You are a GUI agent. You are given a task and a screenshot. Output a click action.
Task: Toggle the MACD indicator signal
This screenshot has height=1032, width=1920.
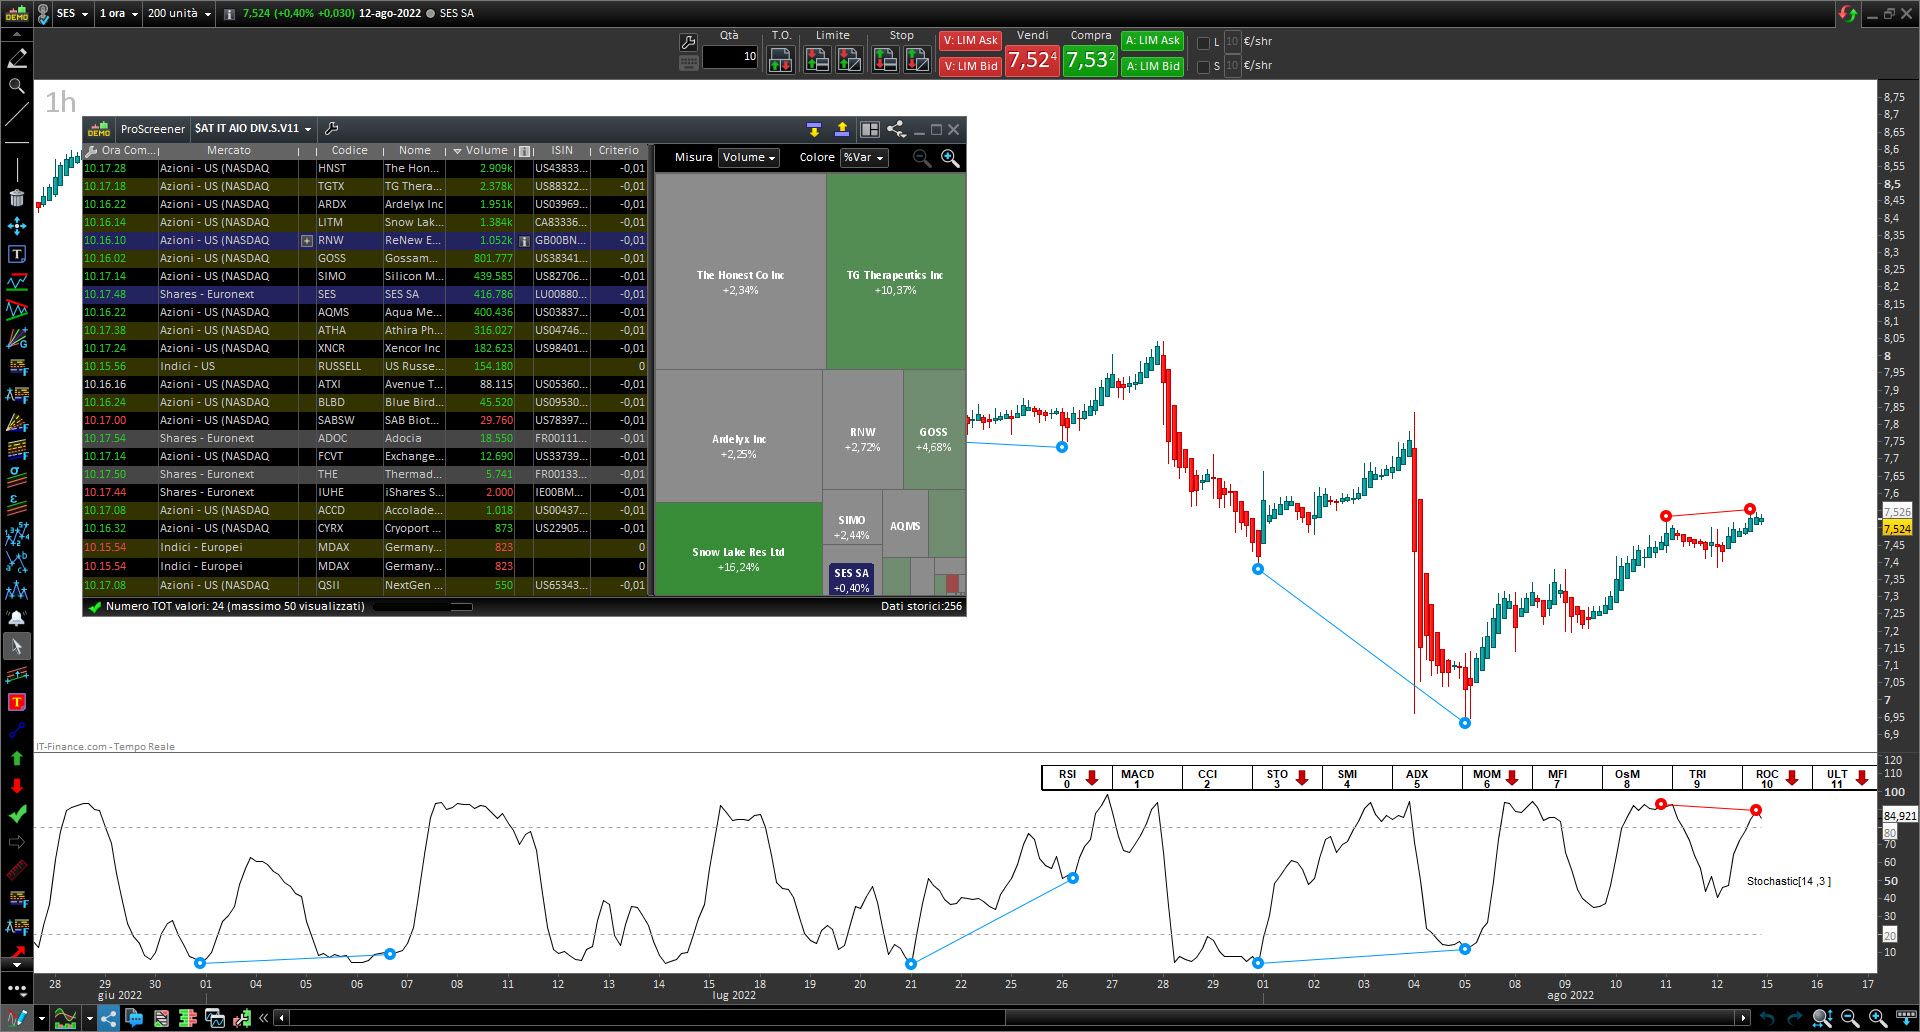tap(1147, 778)
